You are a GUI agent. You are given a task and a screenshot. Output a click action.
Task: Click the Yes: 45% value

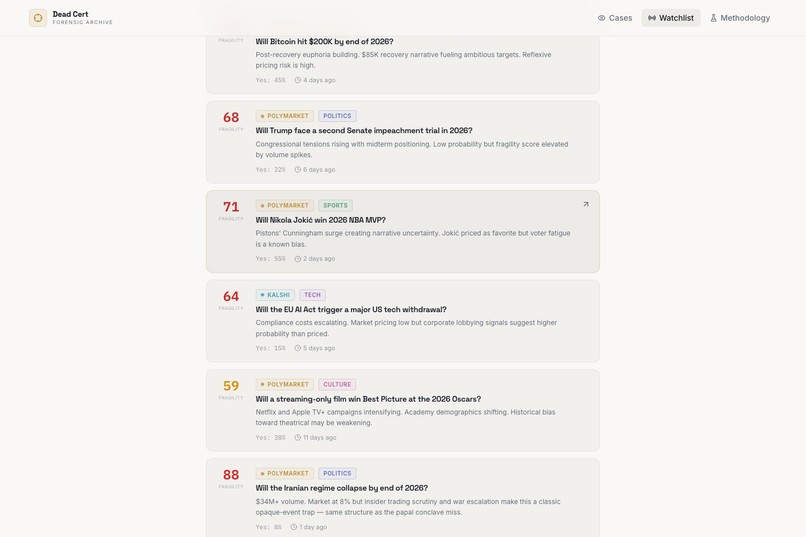(x=270, y=80)
